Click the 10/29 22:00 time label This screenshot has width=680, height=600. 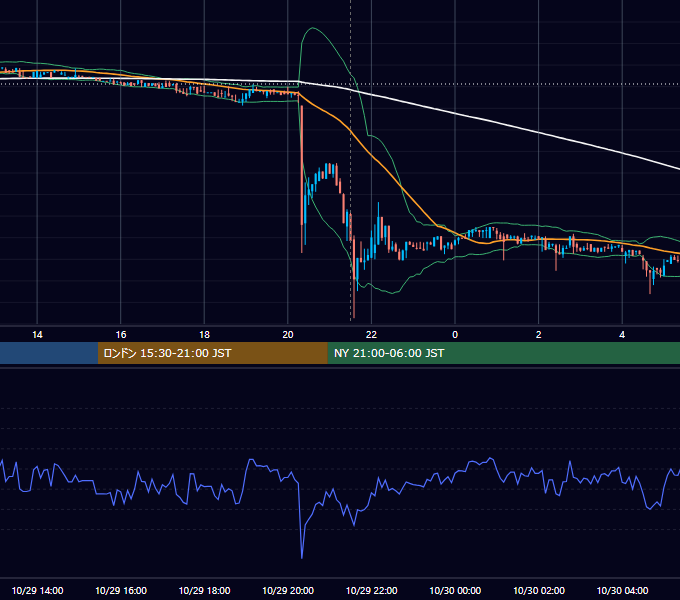[371, 590]
